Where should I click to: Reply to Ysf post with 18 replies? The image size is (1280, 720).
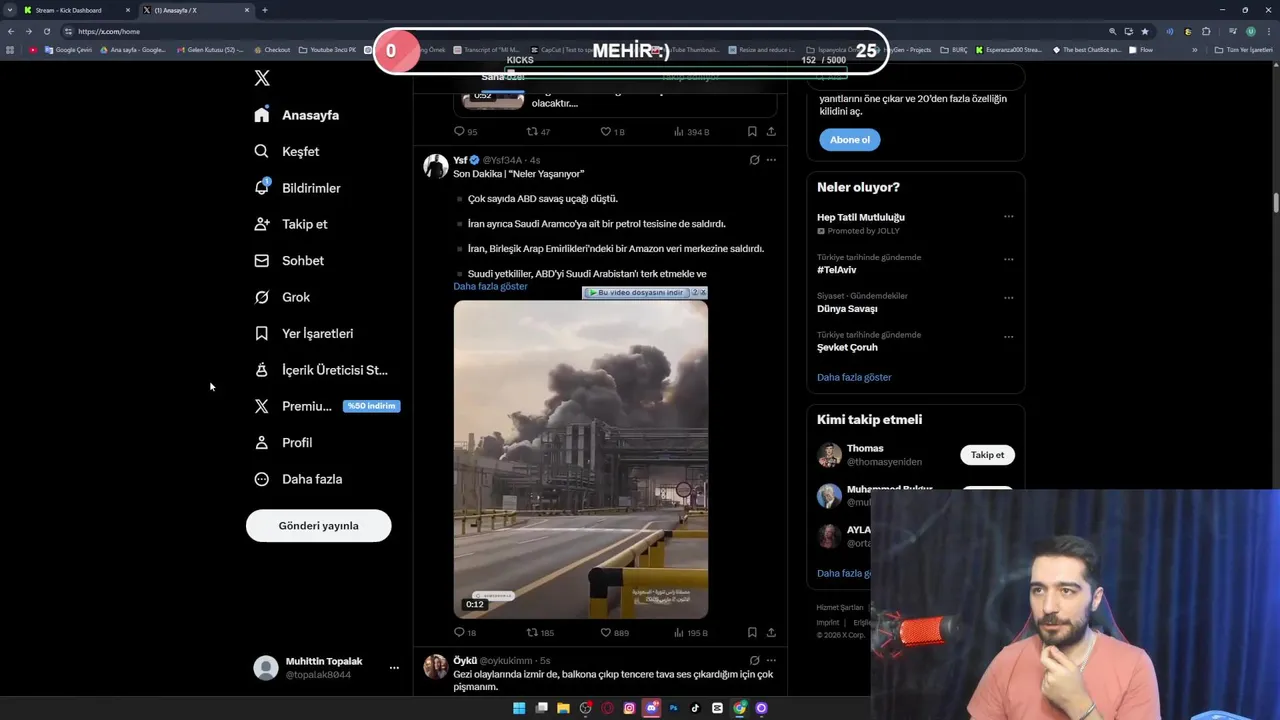pos(465,633)
